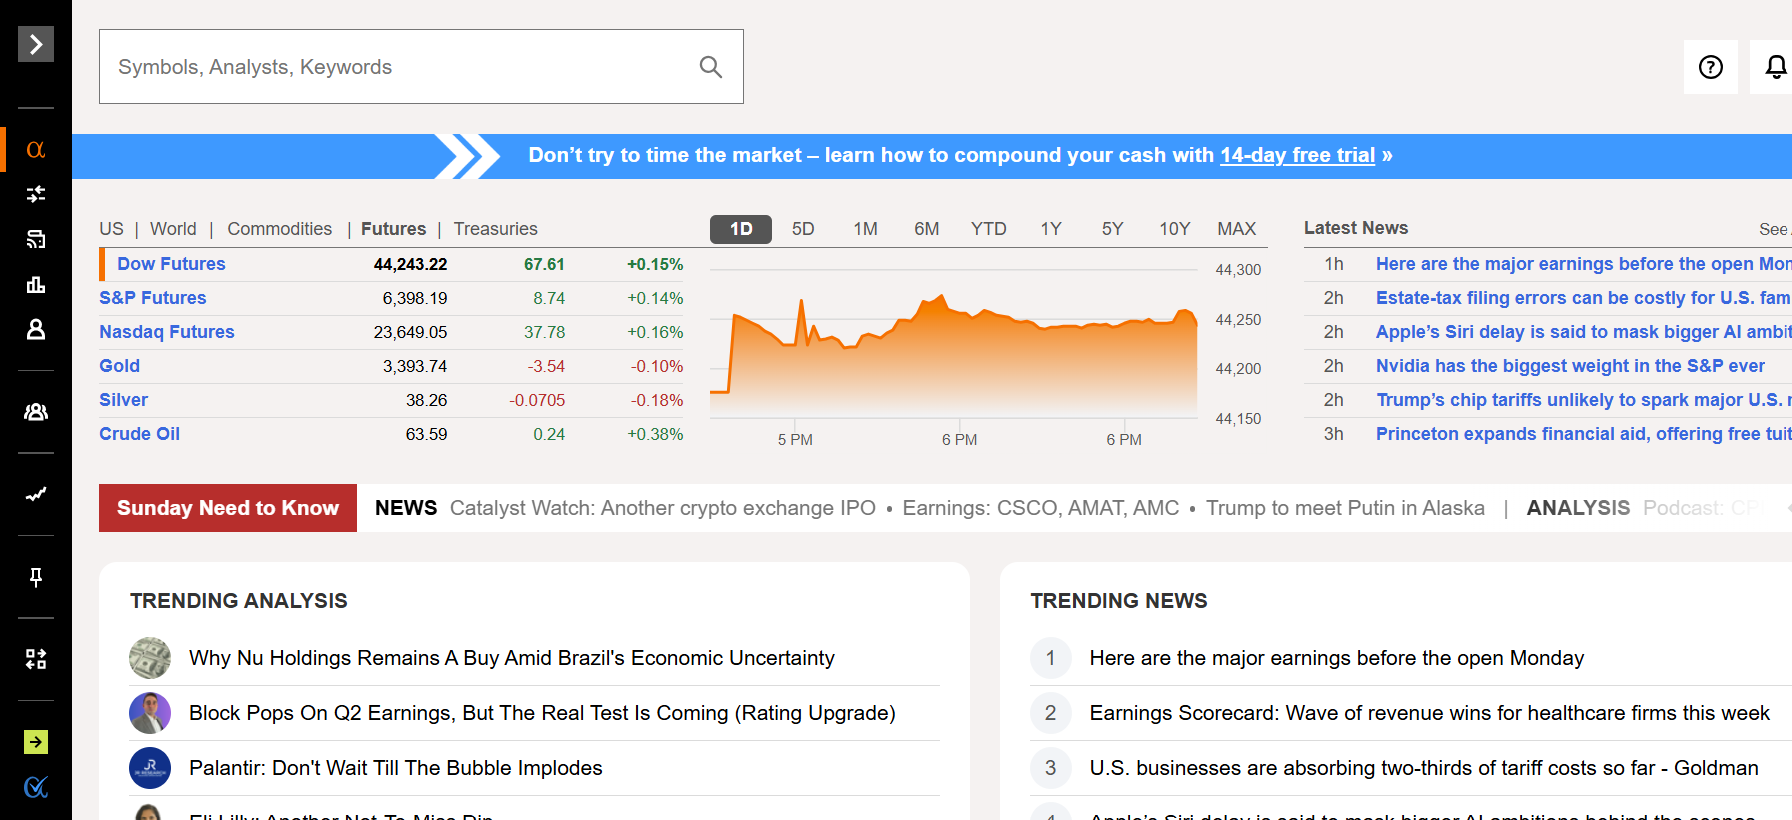
Task: Click Crude Oil change +0.38%
Action: 655,434
